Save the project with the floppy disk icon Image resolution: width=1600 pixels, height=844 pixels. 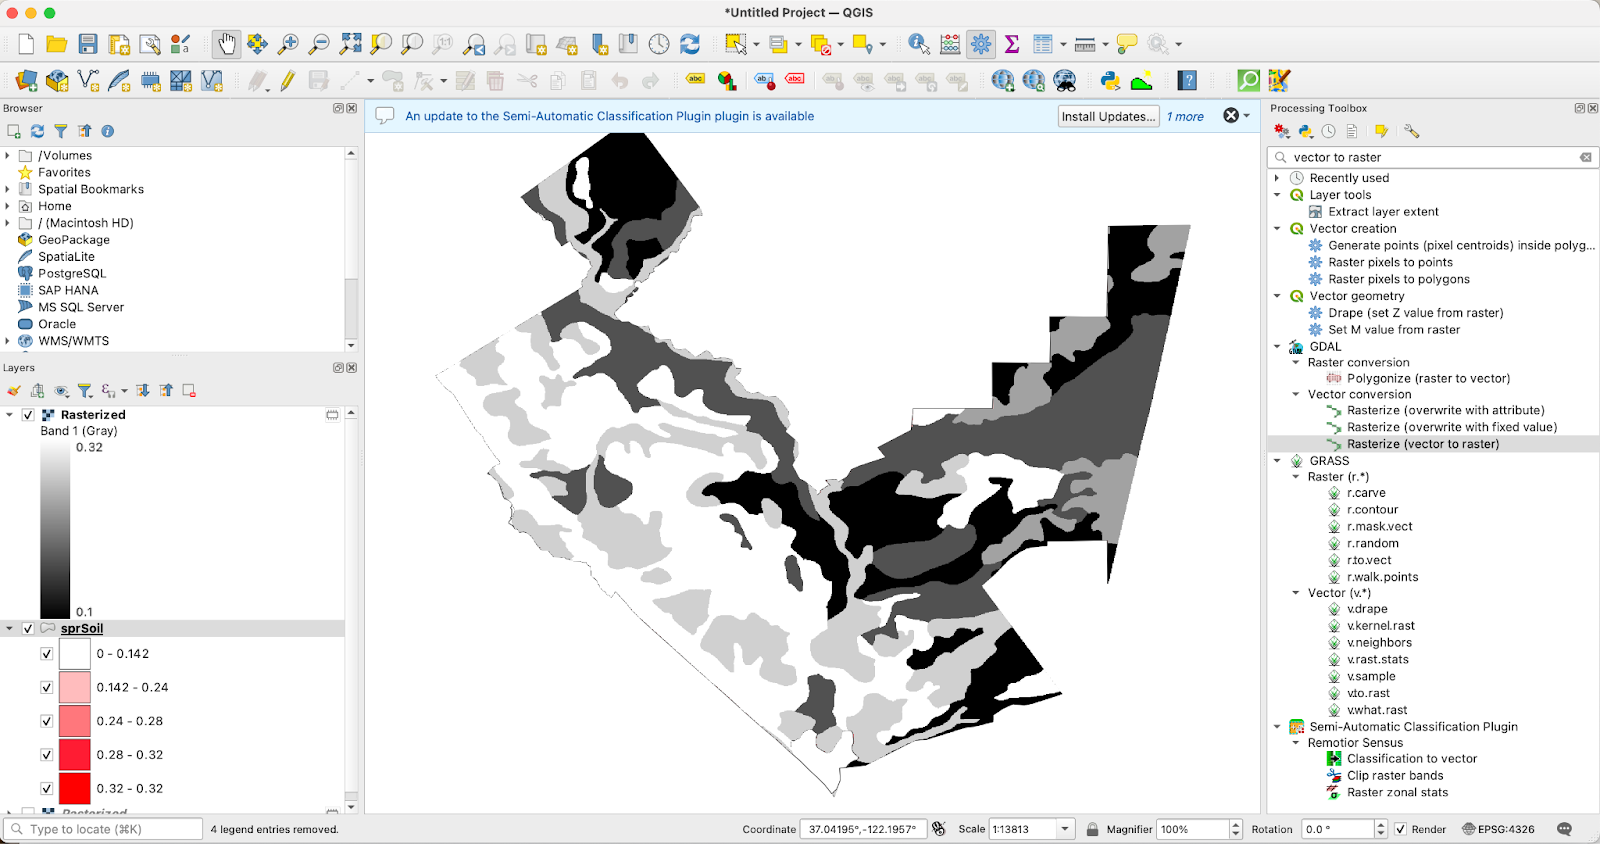pos(88,44)
